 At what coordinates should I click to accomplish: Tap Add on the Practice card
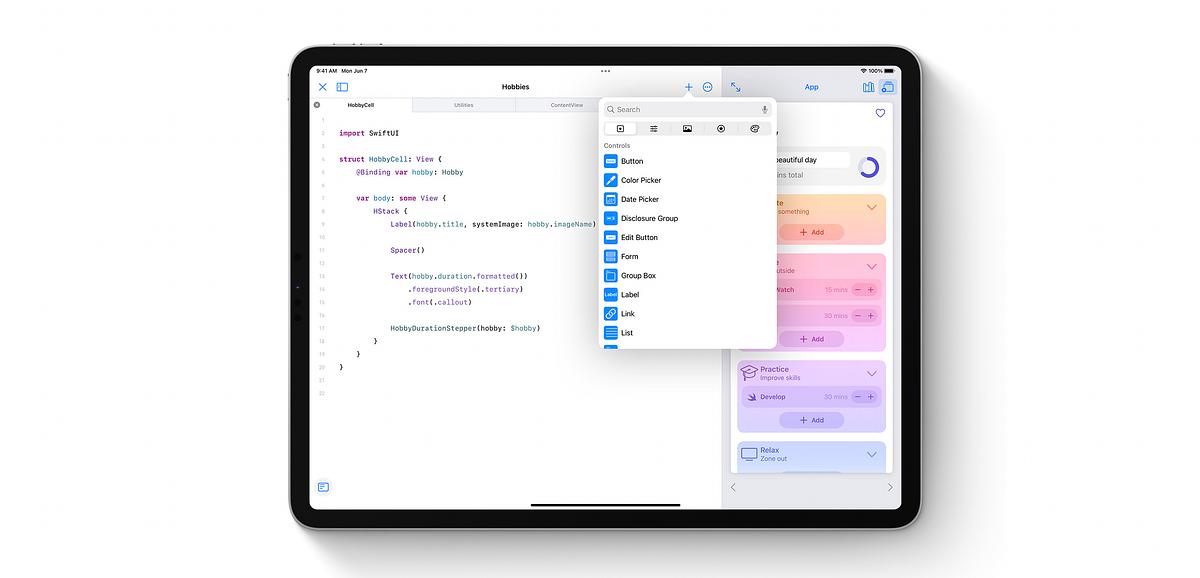pos(811,419)
